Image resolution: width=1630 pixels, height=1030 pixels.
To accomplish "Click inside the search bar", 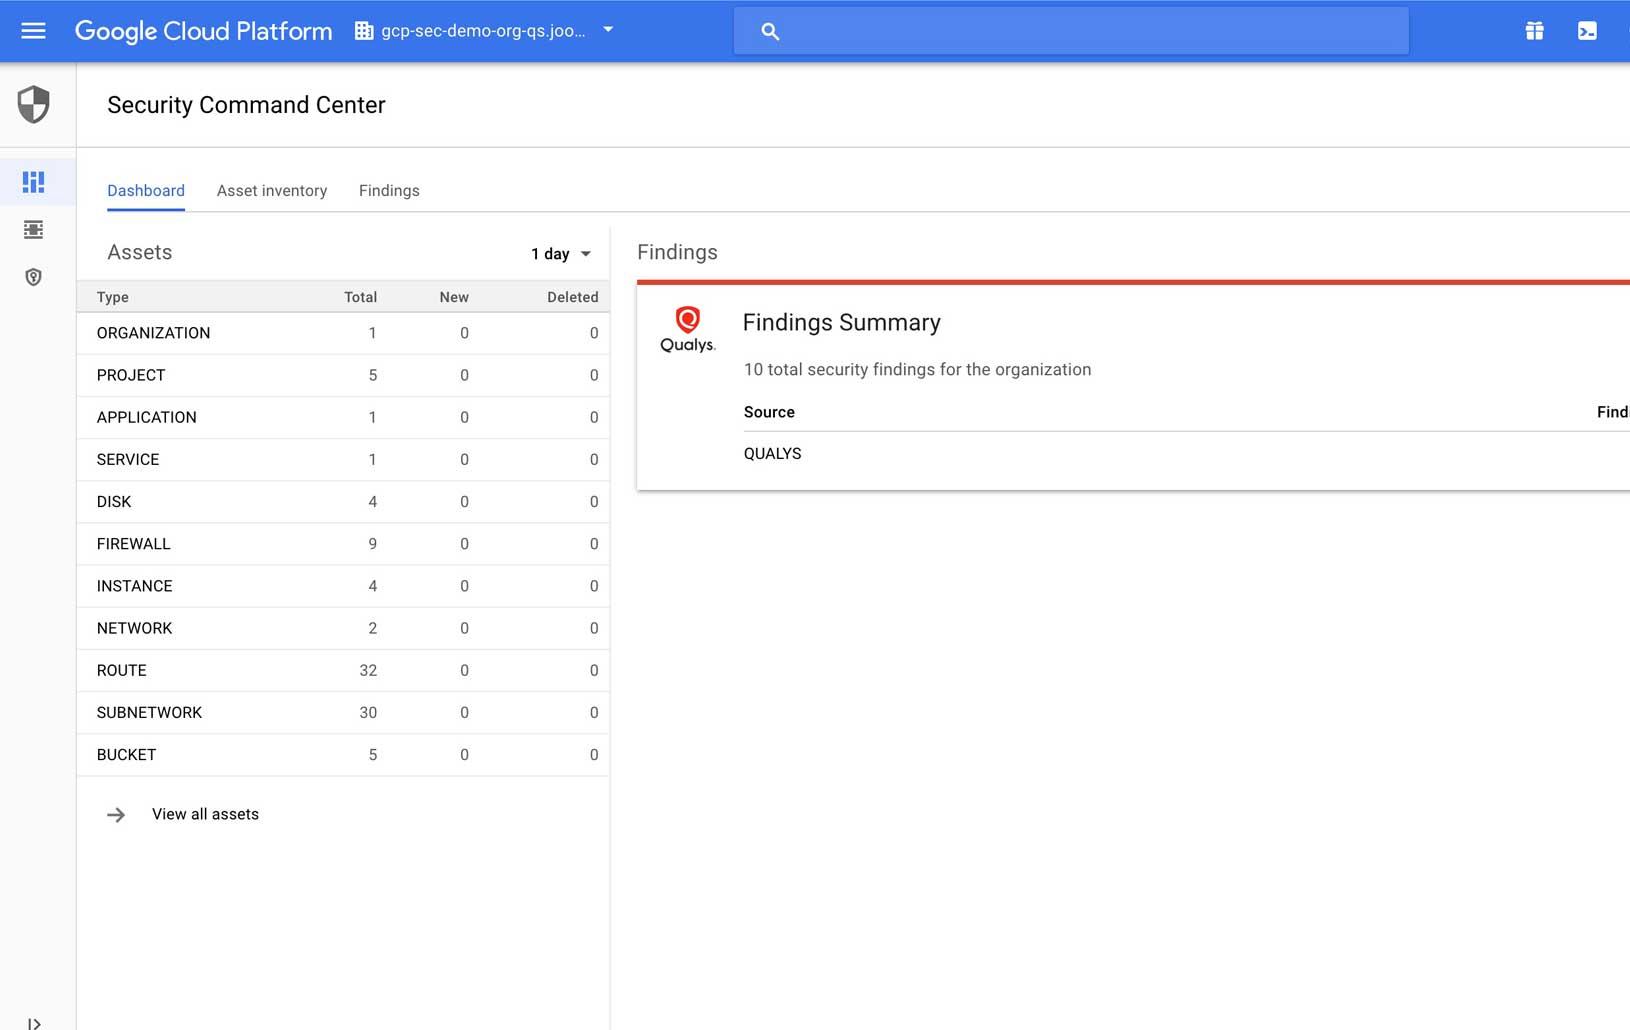I will pos(1070,30).
